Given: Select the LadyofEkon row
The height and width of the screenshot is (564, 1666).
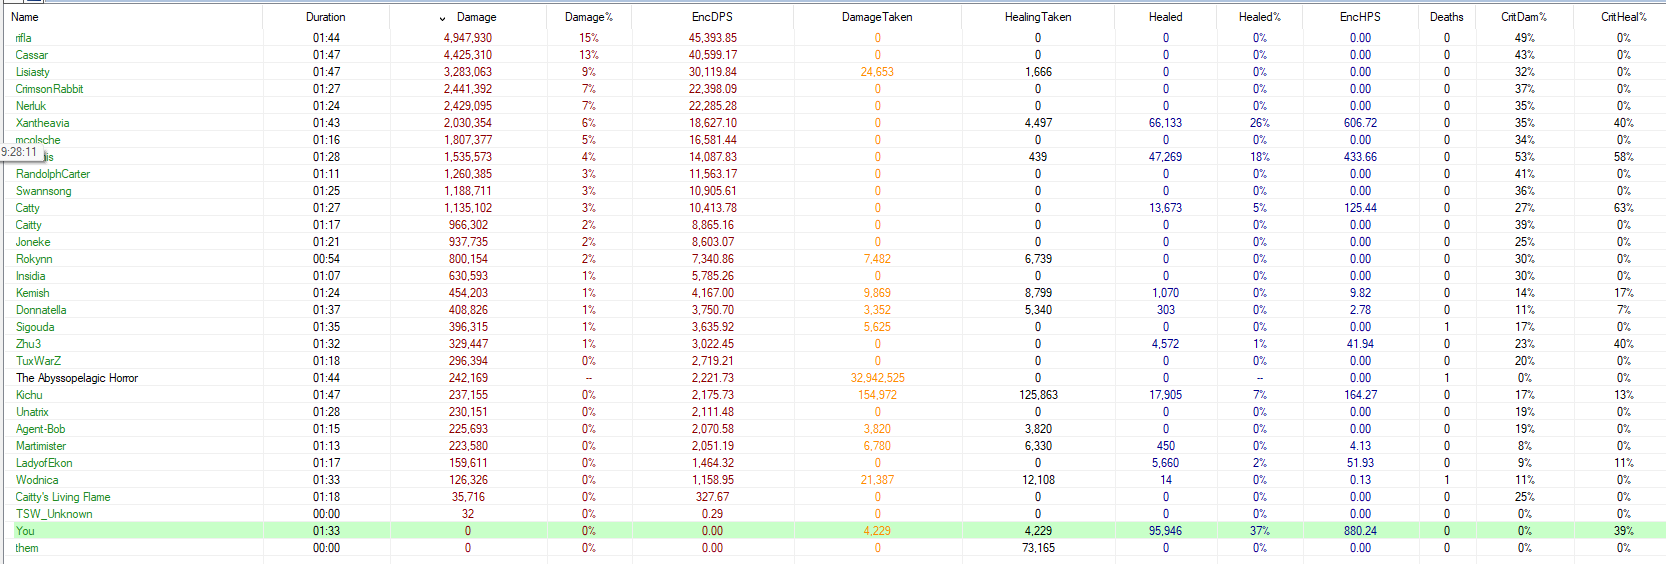Looking at the screenshot, I should [x=44, y=463].
